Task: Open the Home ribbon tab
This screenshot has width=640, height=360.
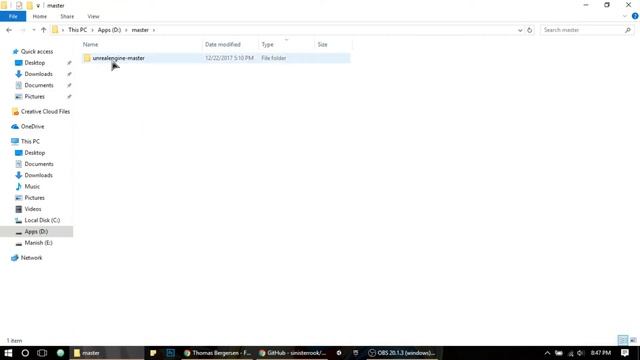Action: 40,16
